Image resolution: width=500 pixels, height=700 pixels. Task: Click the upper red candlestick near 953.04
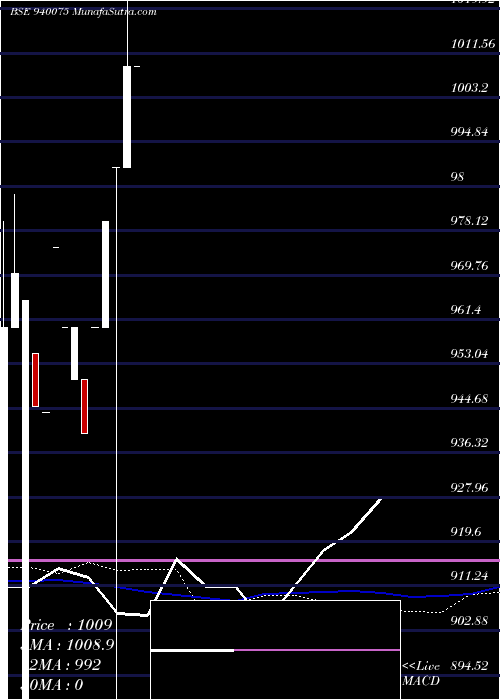coord(36,380)
